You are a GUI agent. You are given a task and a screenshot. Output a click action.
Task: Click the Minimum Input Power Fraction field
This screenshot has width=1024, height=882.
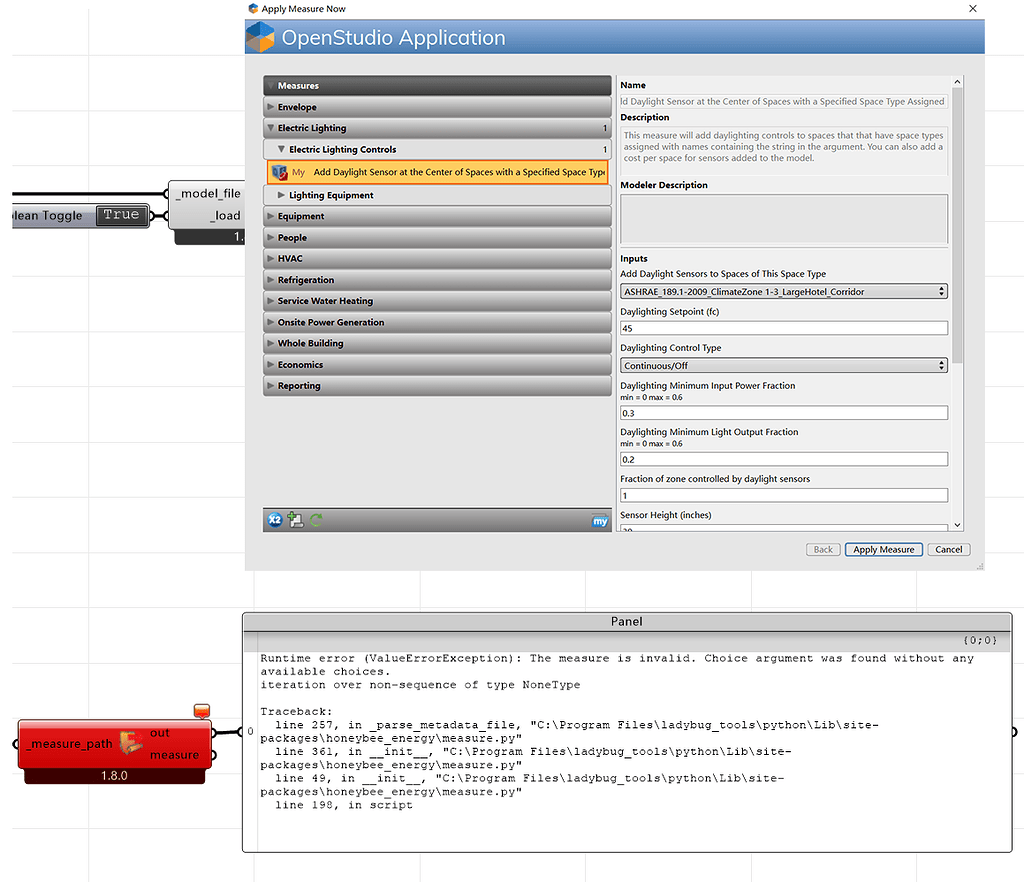point(784,413)
